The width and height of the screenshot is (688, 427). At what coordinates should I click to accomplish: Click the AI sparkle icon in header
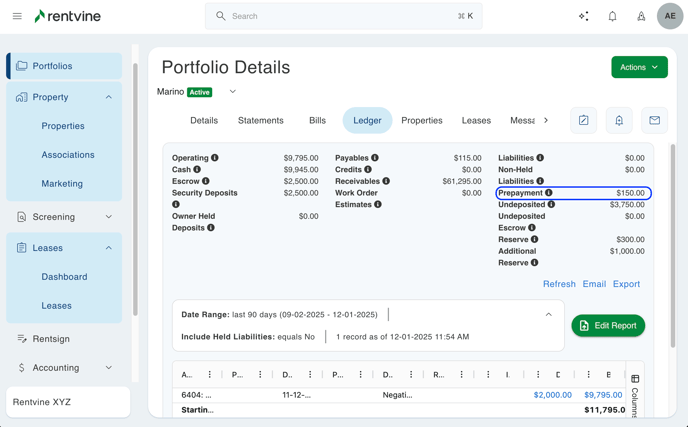tap(583, 16)
